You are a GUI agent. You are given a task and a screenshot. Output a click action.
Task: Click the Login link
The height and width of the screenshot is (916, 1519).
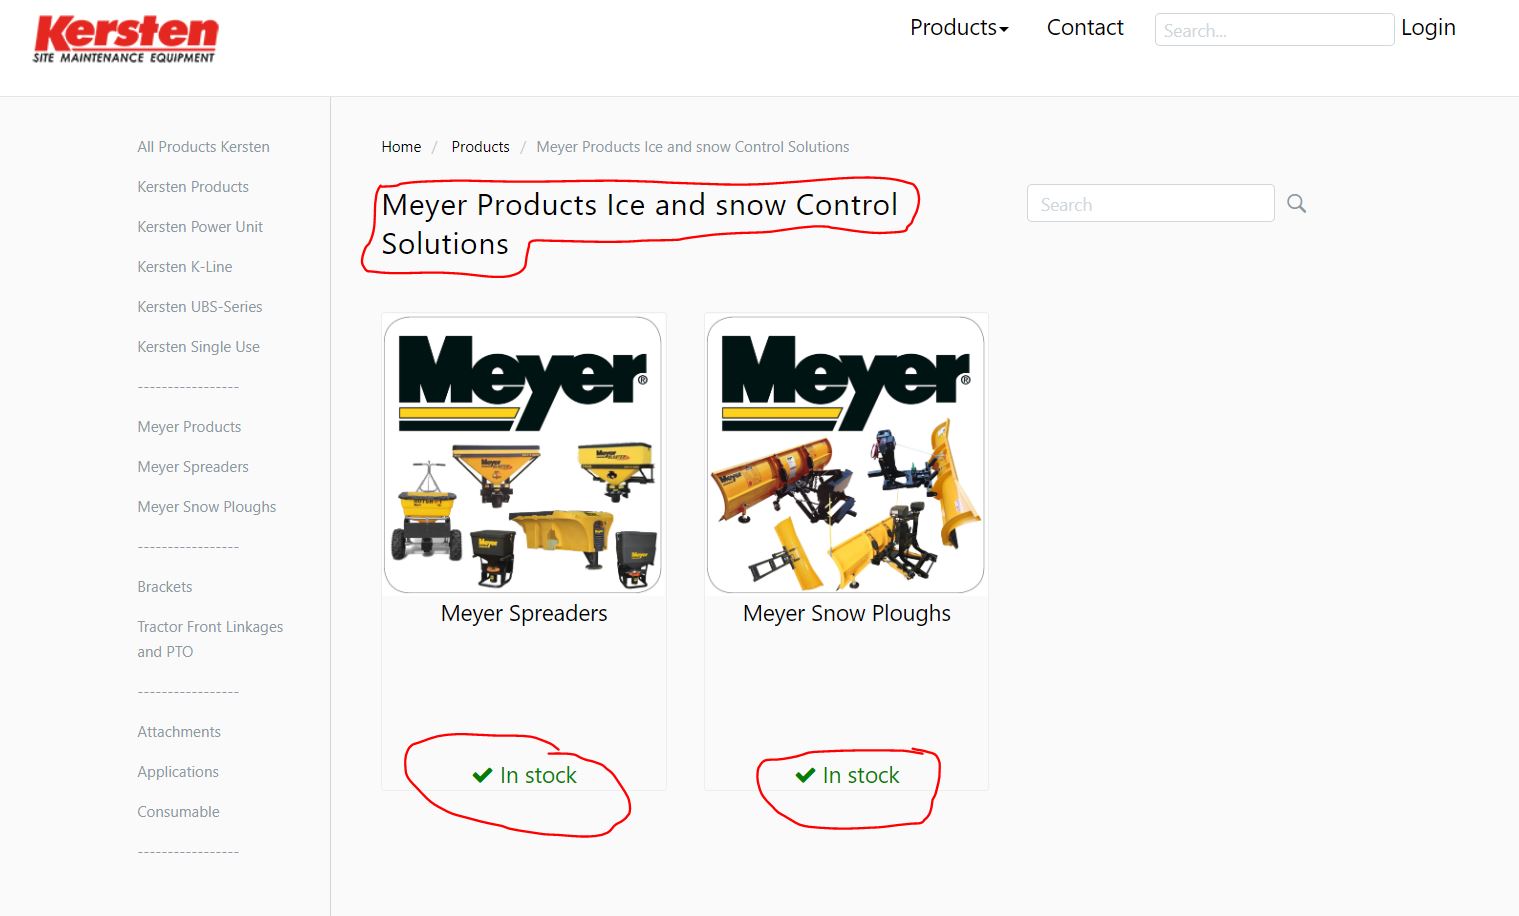pos(1428,28)
